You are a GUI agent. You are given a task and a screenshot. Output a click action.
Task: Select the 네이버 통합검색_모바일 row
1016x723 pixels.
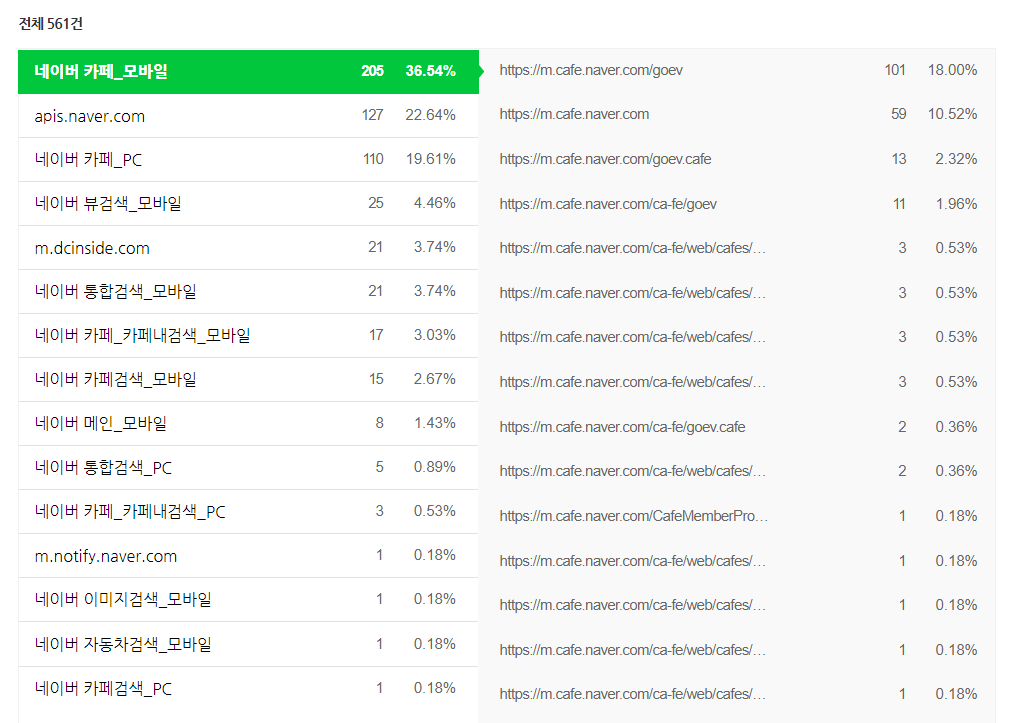pos(248,292)
